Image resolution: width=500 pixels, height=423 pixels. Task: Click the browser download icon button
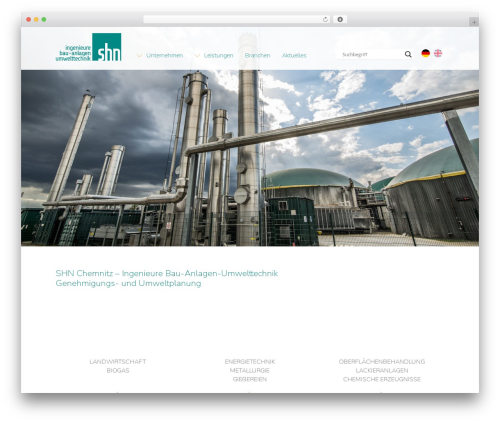coord(340,20)
